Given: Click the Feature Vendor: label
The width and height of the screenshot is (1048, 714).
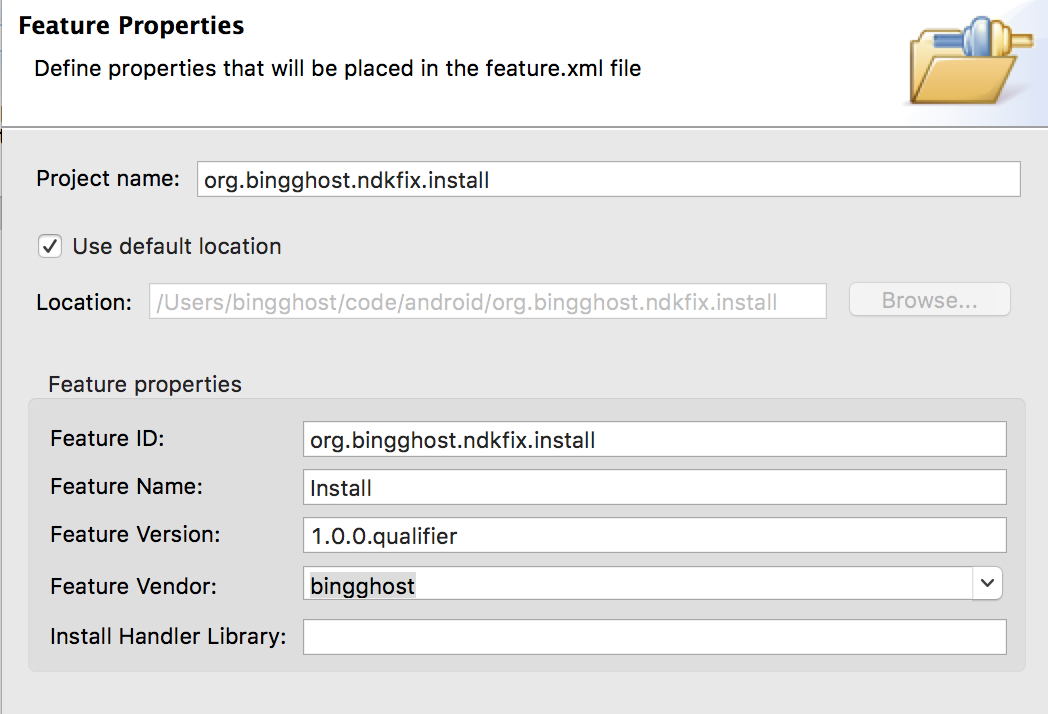Looking at the screenshot, I should [x=134, y=586].
